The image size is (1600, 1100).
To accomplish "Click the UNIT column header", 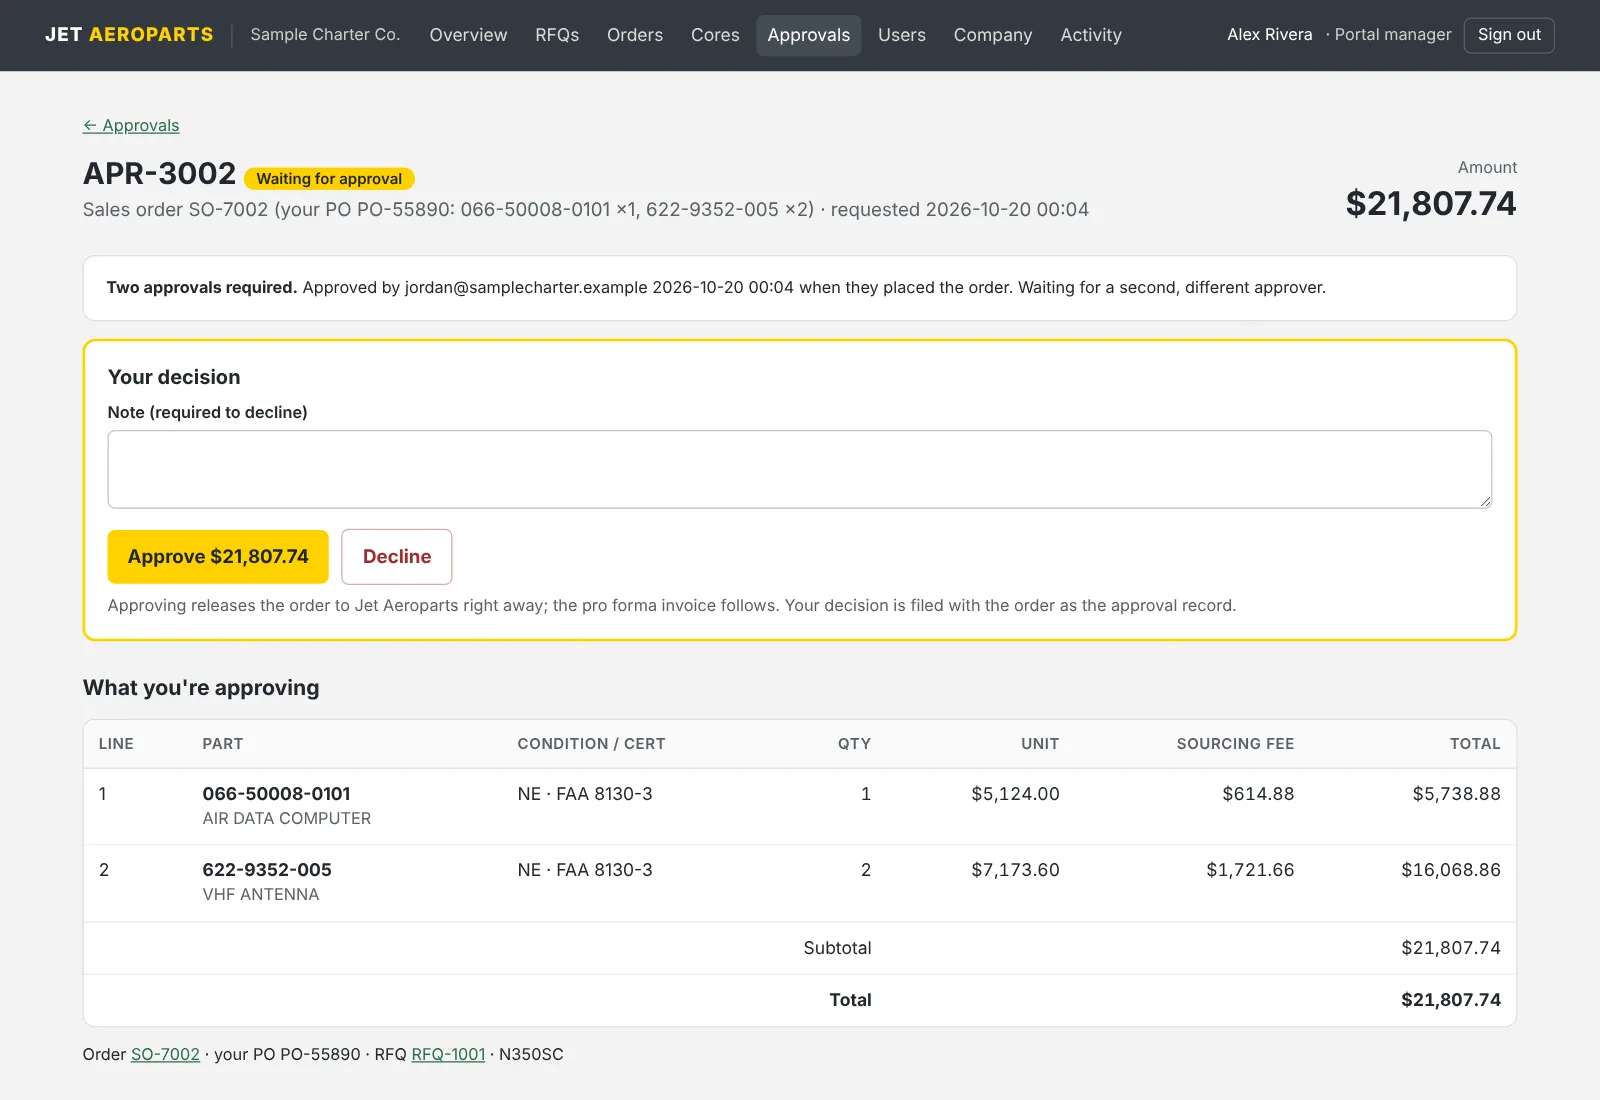I will pos(1040,744).
